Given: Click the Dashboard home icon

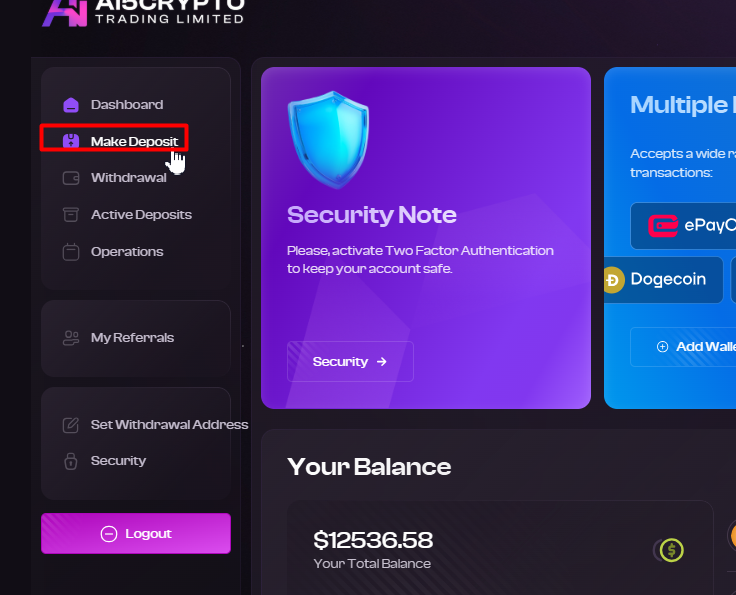Looking at the screenshot, I should (71, 105).
